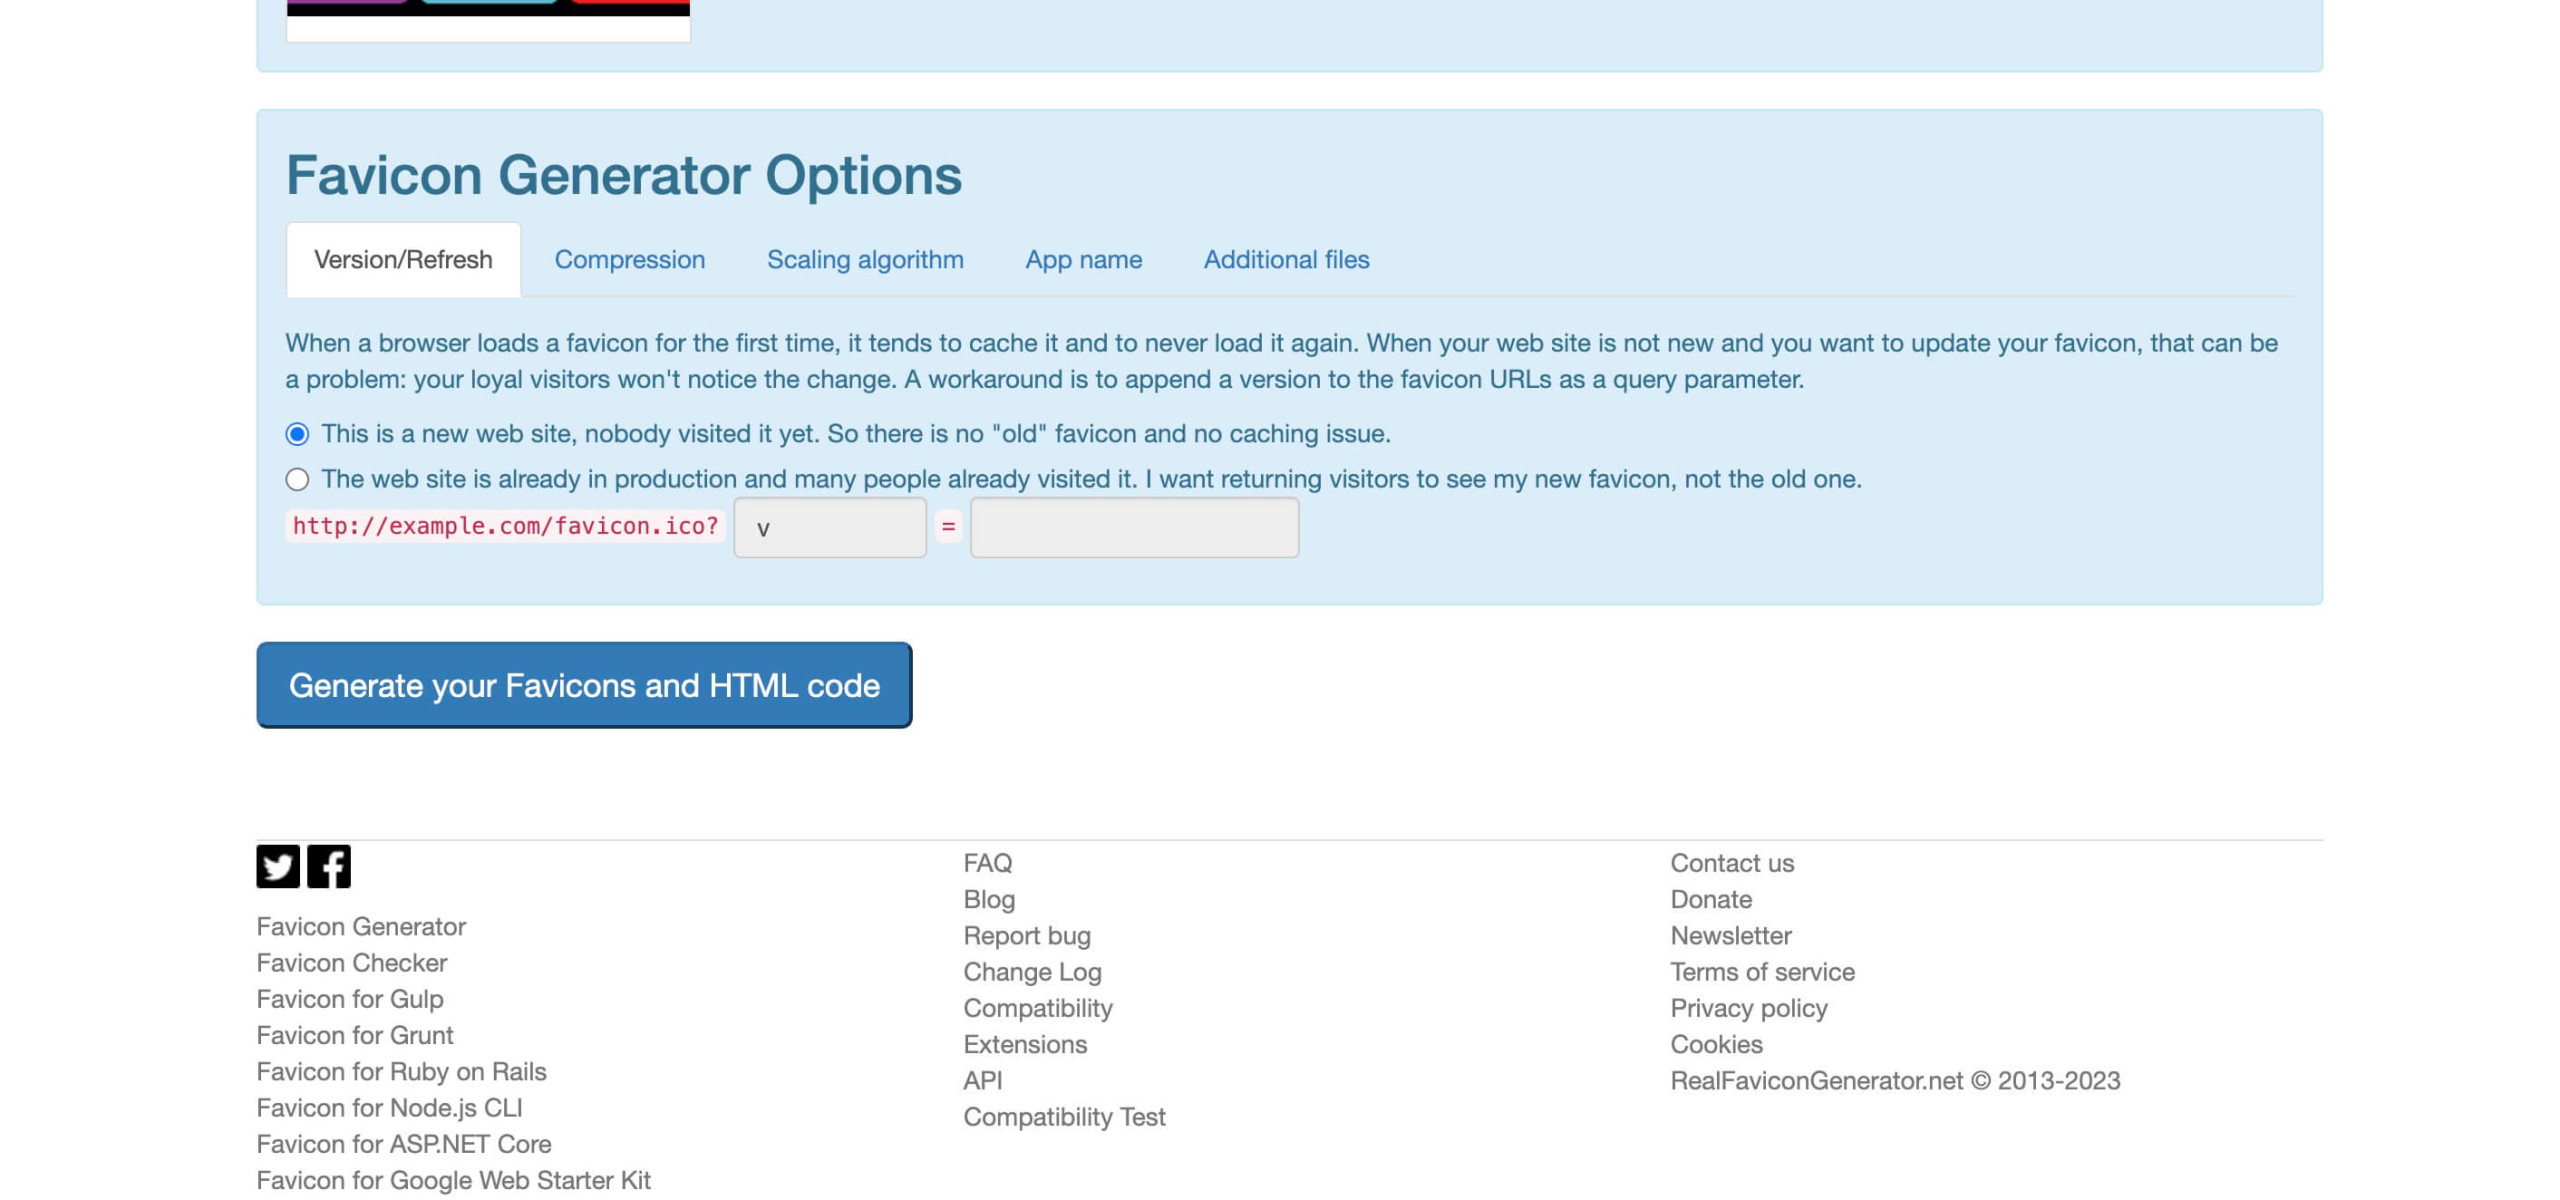This screenshot has height=1200, width=2560.
Task: Click version value input field
Action: (x=1133, y=527)
